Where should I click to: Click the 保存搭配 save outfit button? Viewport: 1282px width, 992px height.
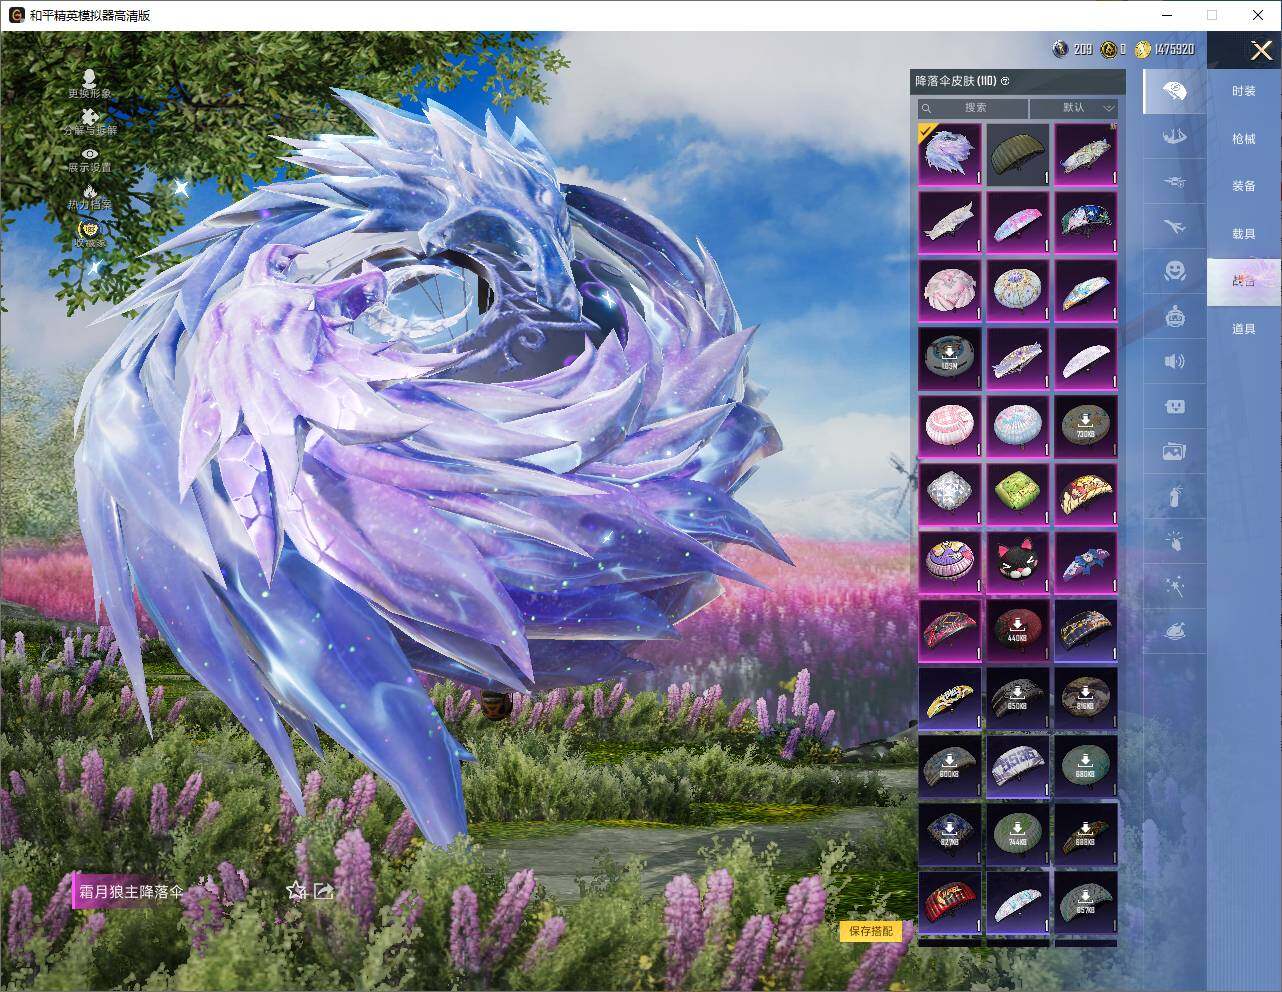(871, 931)
